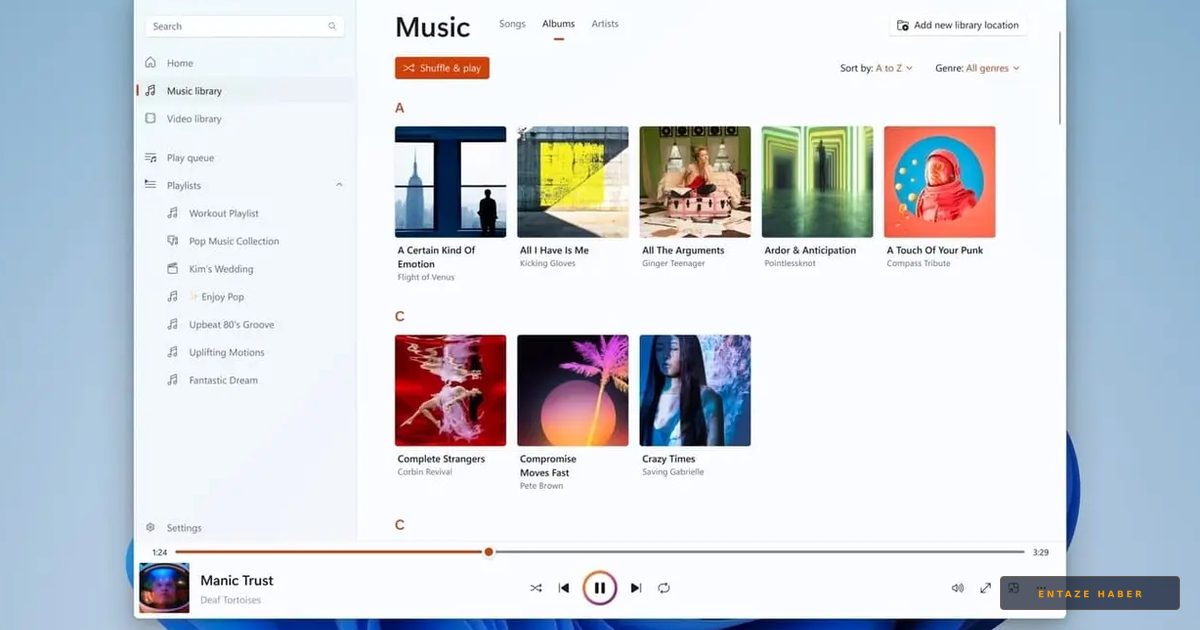This screenshot has width=1200, height=630.
Task: Click the Manic Trust song title
Action: coord(237,580)
